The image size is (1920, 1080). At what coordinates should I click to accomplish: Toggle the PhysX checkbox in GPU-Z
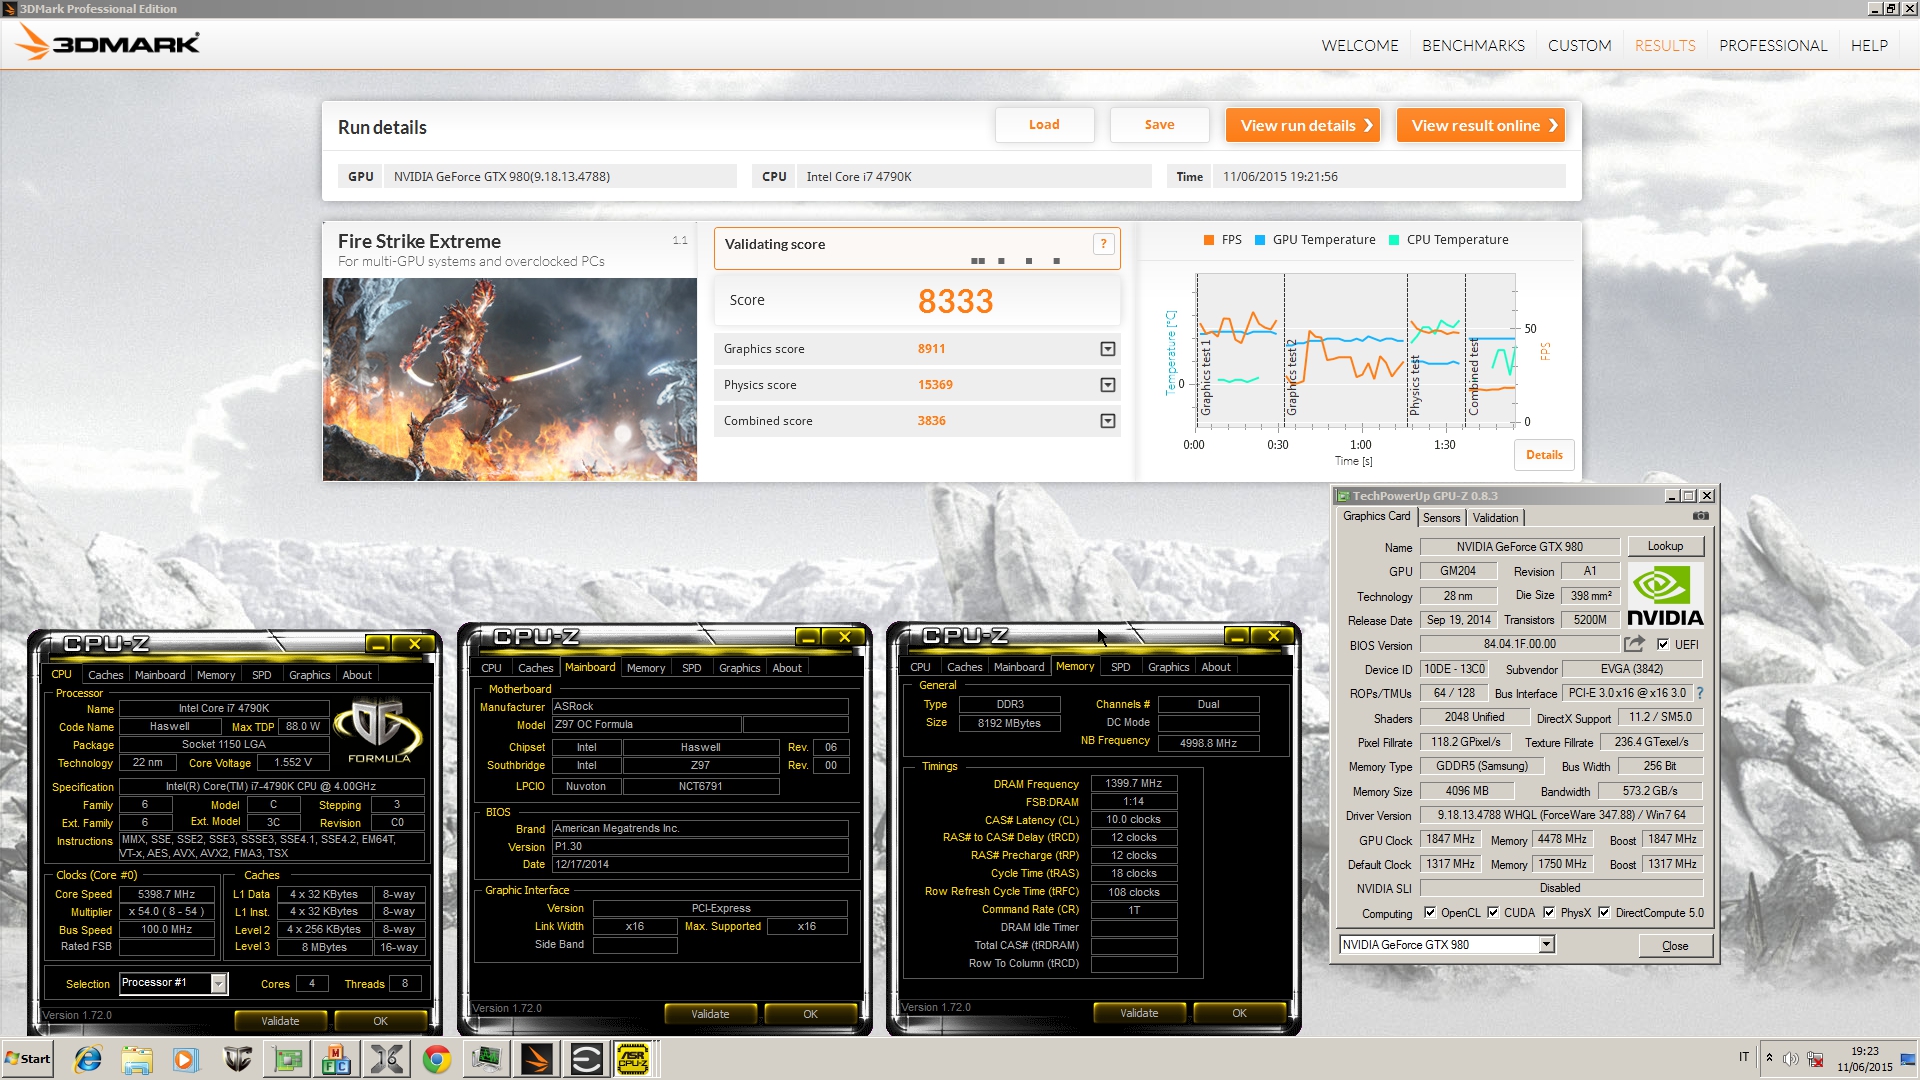(1549, 913)
